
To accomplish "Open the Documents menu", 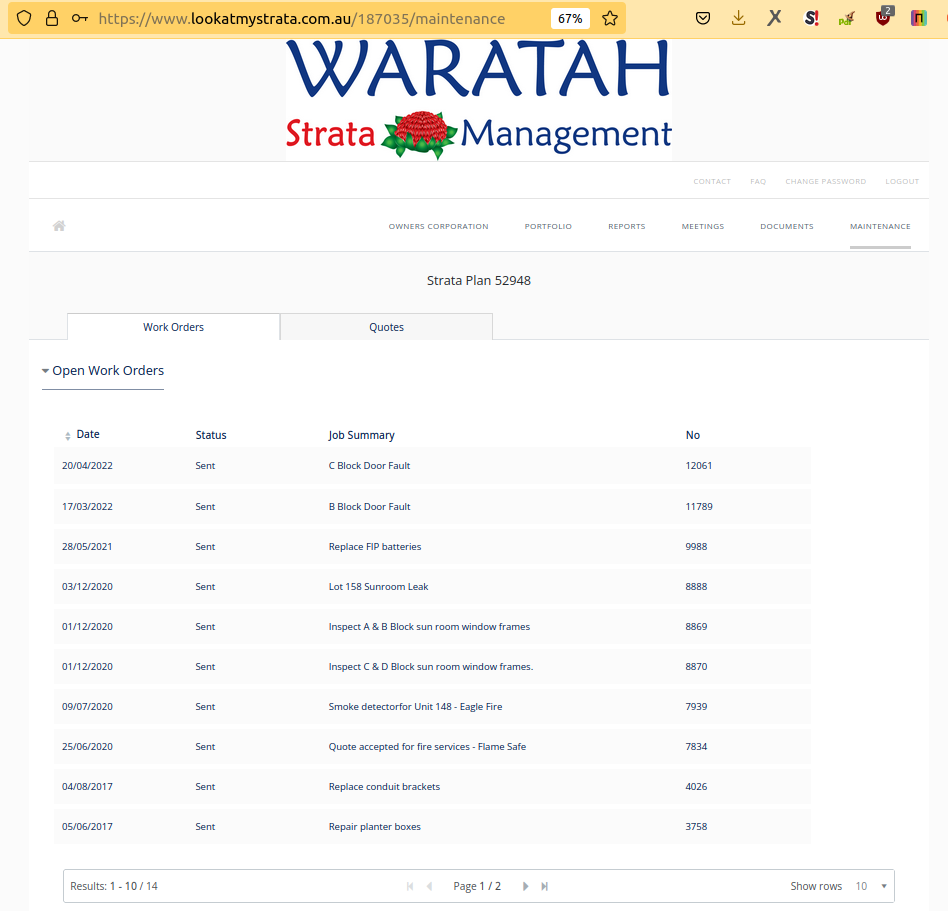I will (x=787, y=227).
